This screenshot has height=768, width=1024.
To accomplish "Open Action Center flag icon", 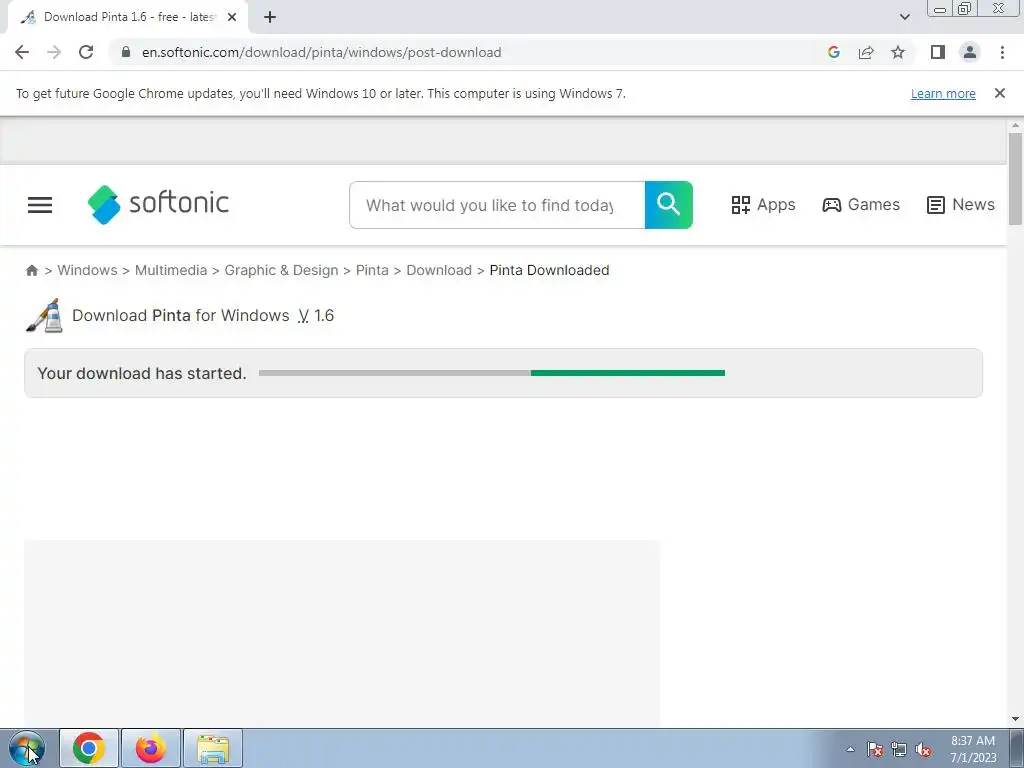I will click(874, 750).
